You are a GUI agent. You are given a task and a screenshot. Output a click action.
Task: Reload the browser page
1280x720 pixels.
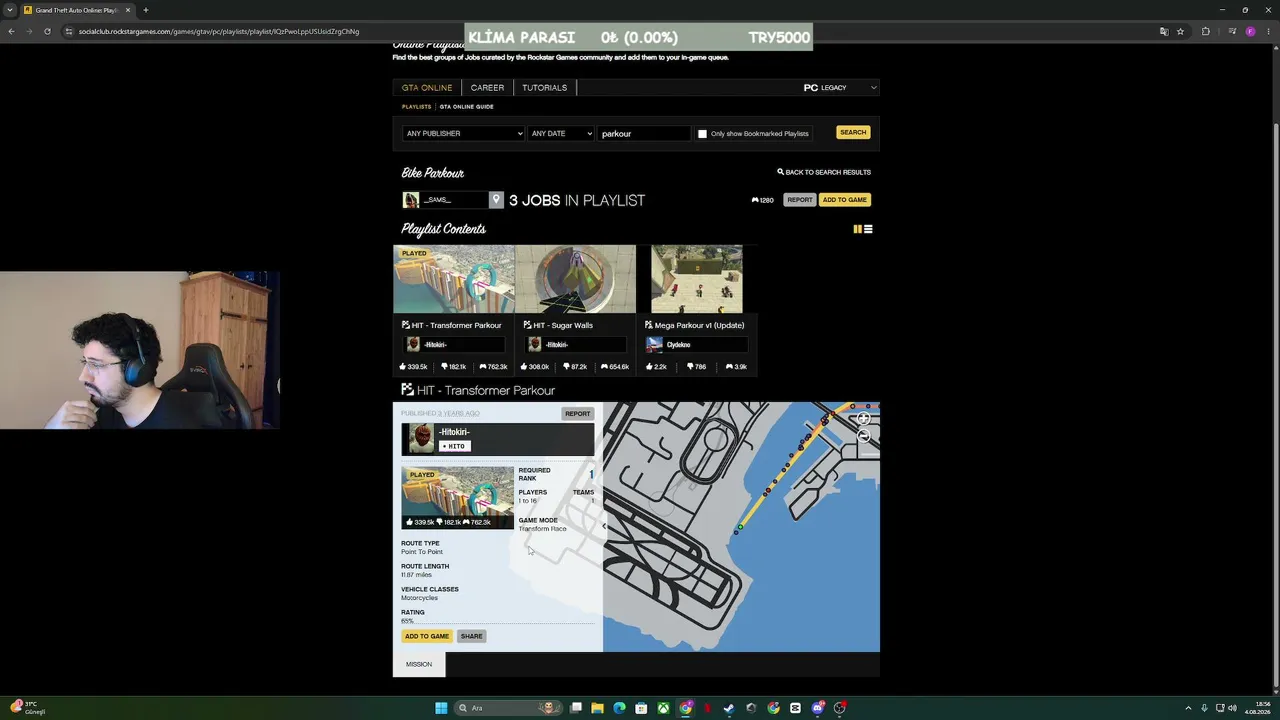coord(47,31)
